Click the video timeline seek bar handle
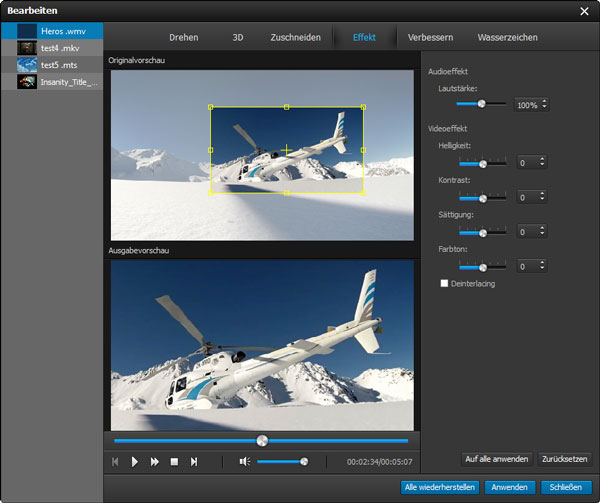 pos(262,440)
